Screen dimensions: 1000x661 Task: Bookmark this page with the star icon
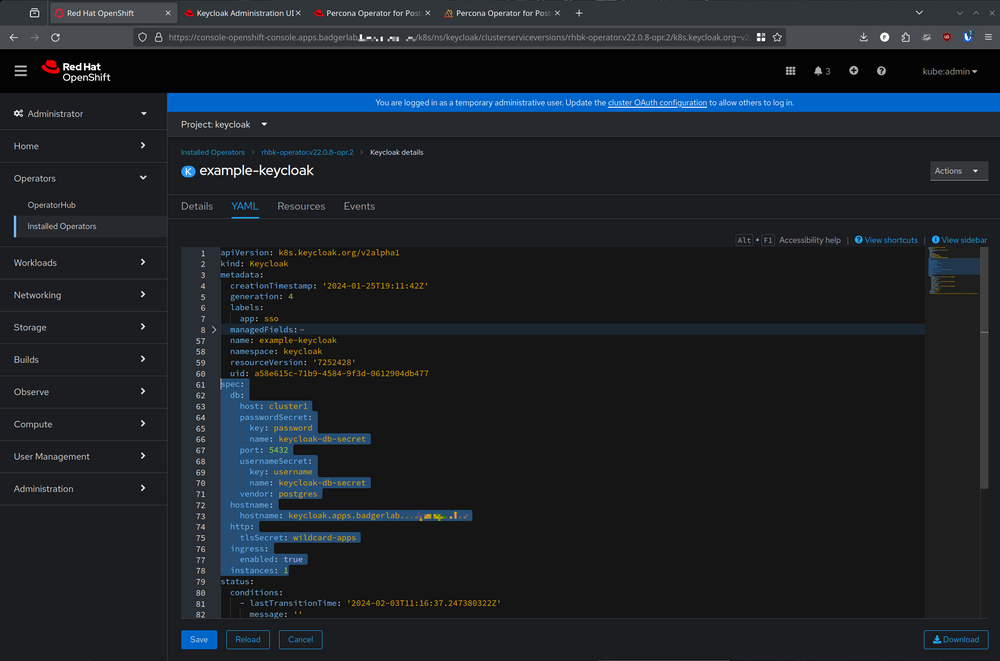777,37
